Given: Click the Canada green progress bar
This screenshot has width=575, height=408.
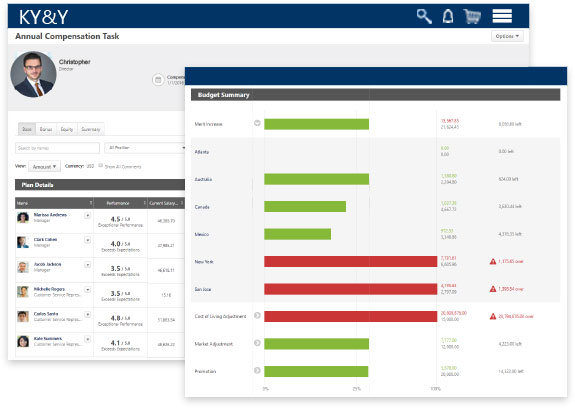Looking at the screenshot, I should click(x=305, y=206).
